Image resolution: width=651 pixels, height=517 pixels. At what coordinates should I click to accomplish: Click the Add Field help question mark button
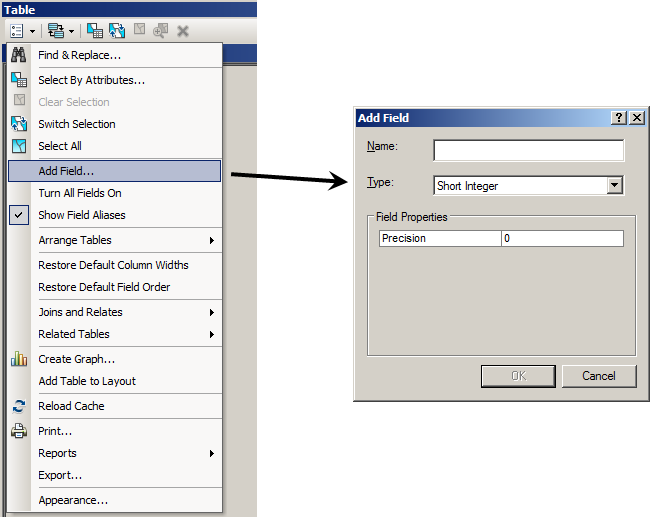click(x=619, y=118)
